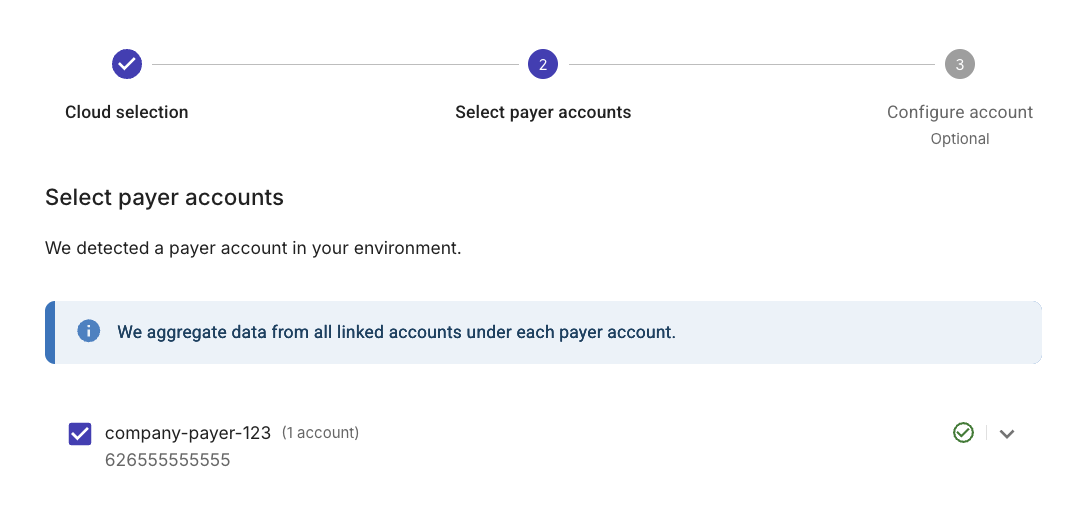This screenshot has width=1088, height=517.
Task: Click the 'Select payer accounts' page heading
Action: tap(164, 198)
